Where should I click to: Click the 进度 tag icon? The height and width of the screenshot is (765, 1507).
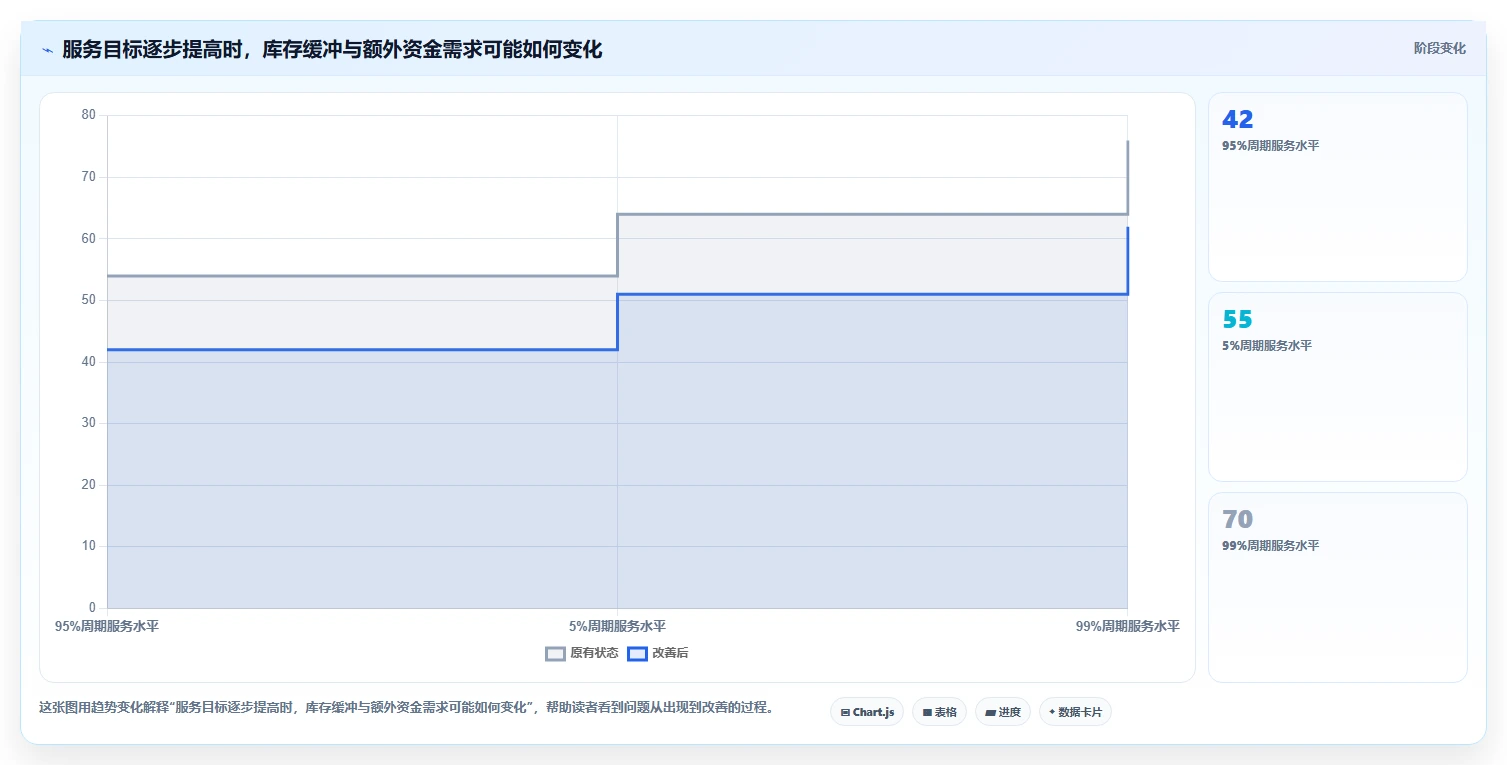990,713
